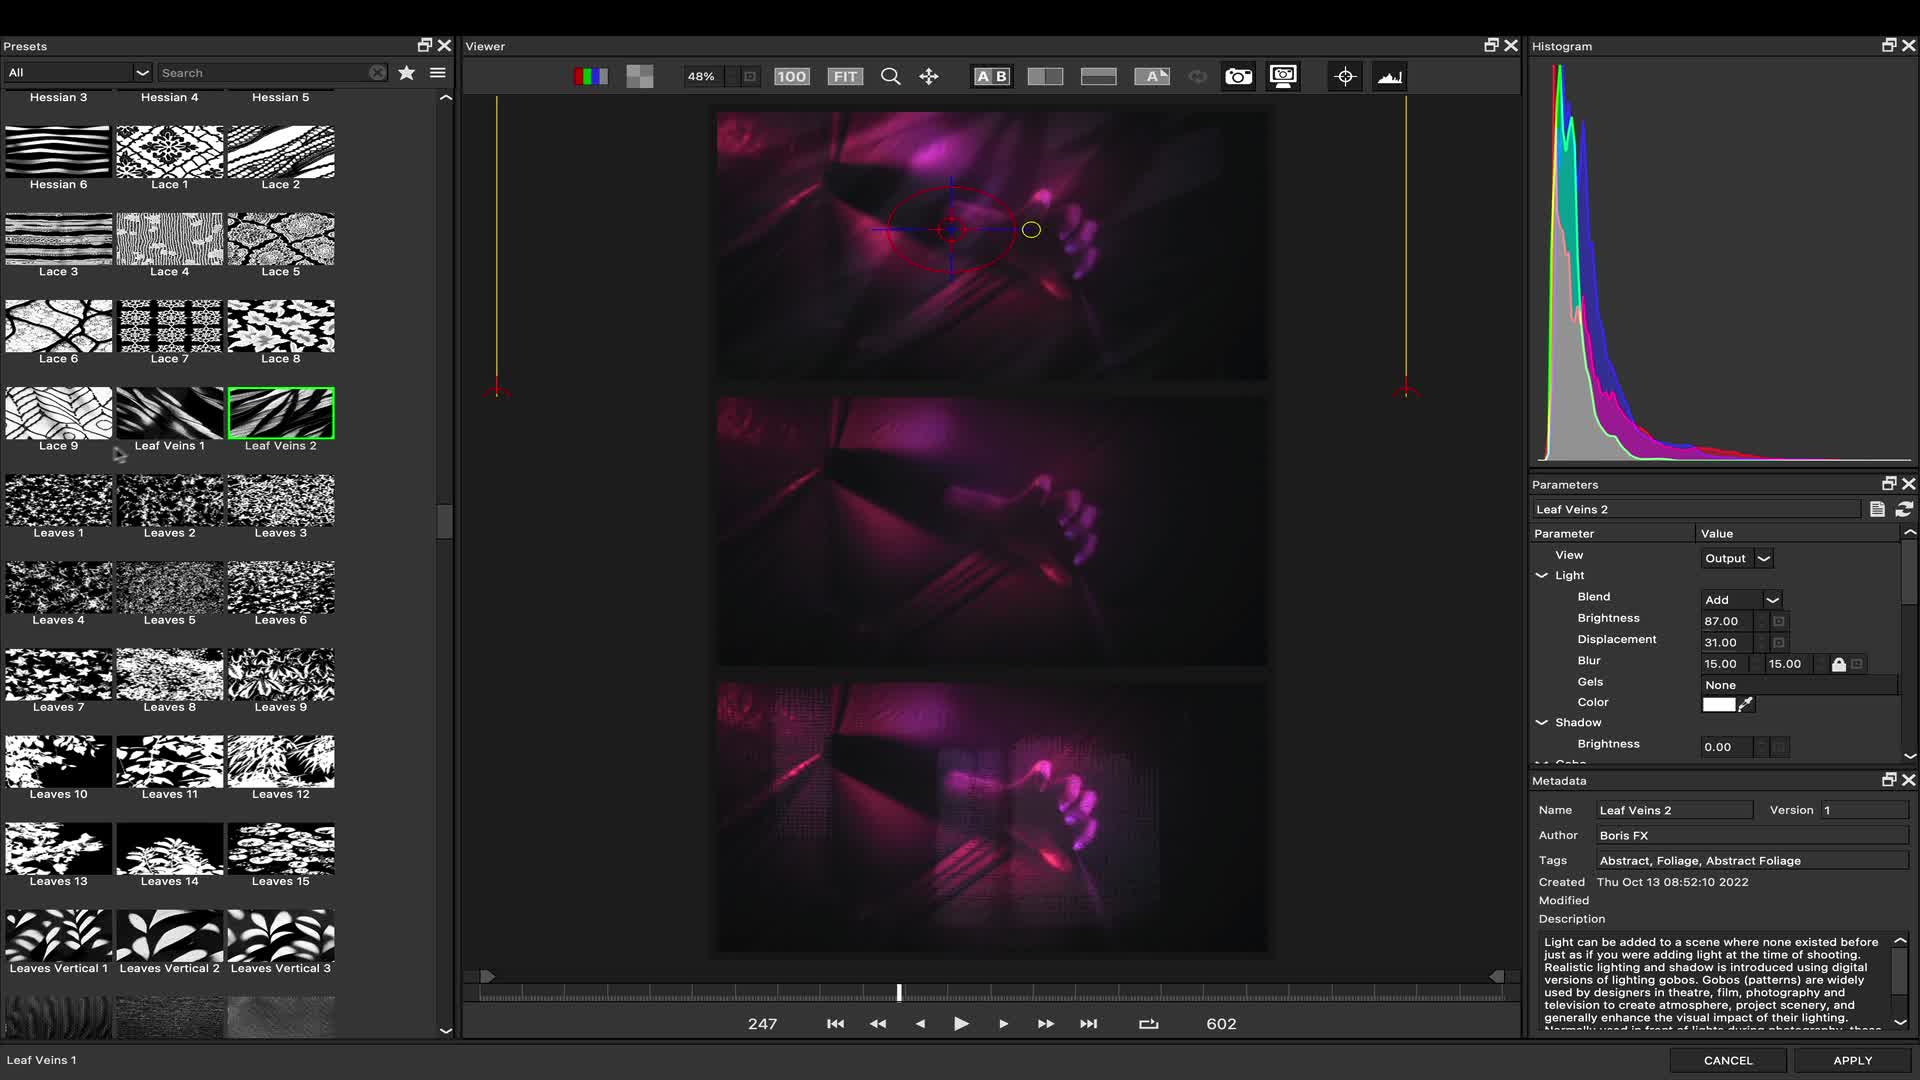Open the histogram display icon in the viewer toolbar
1920x1080 pixels.
[1389, 77]
